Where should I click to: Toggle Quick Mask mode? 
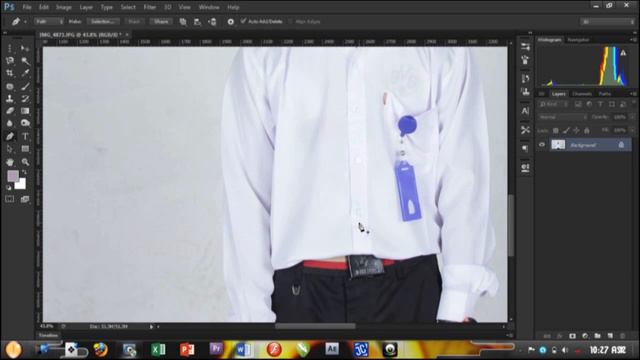tap(9, 199)
